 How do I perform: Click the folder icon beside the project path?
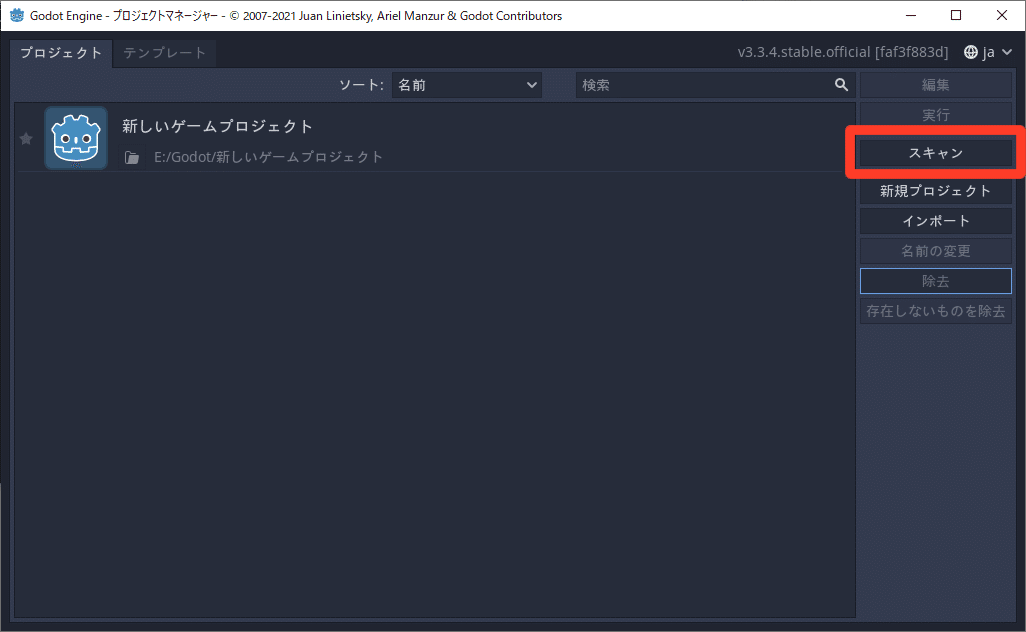[x=131, y=157]
